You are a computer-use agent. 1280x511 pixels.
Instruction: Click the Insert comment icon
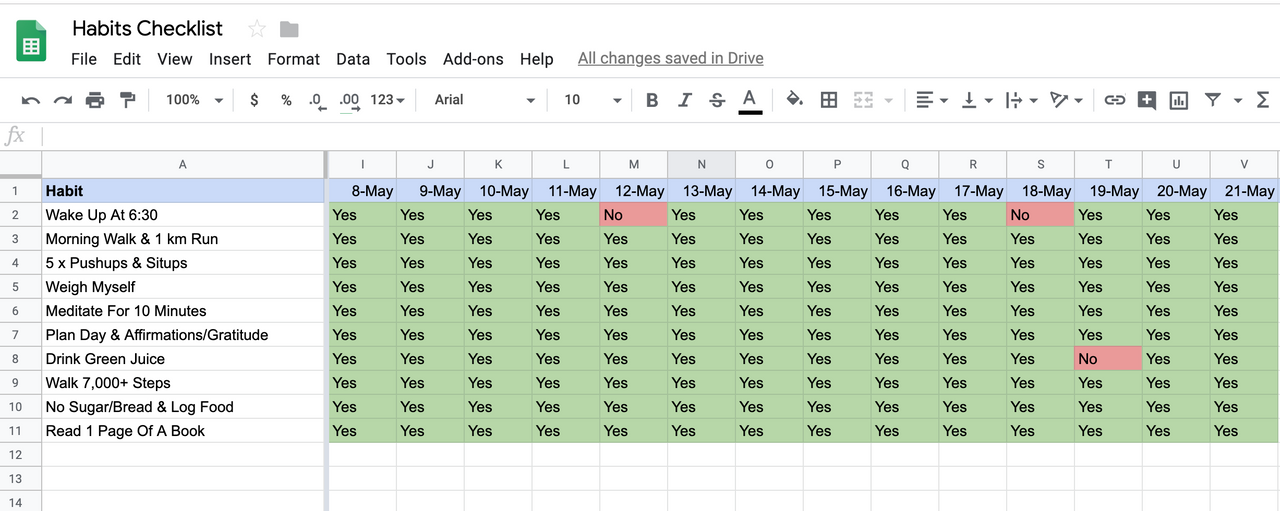[x=1147, y=100]
